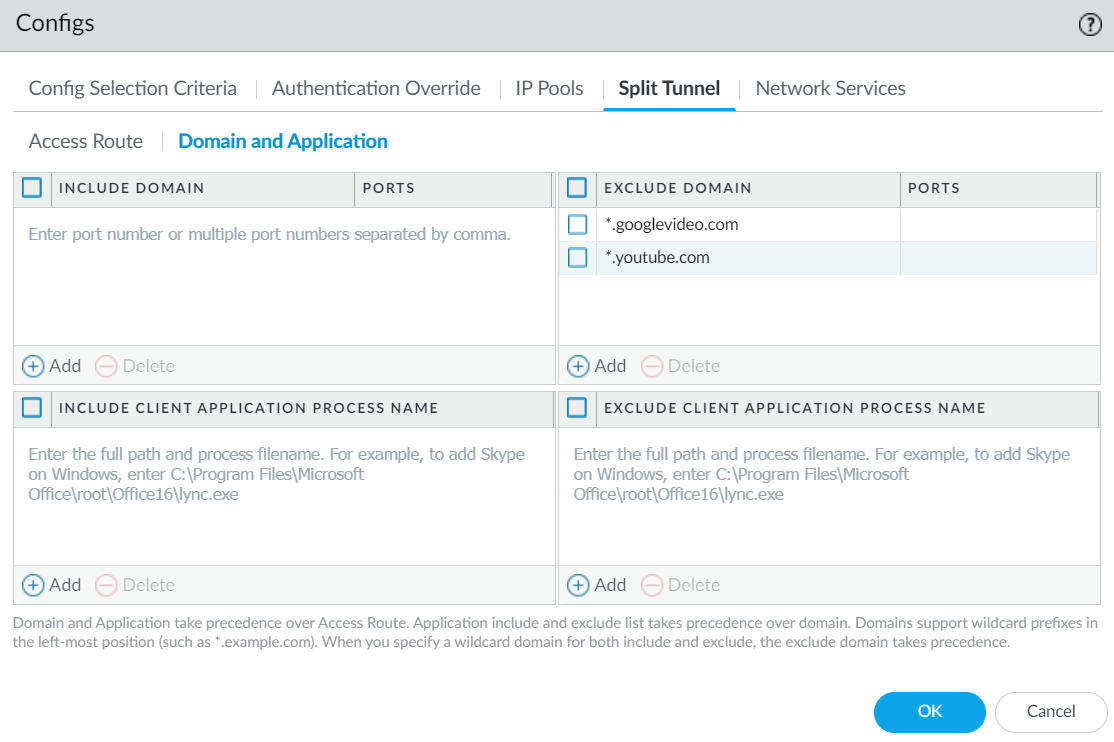1114x742 pixels.
Task: Select all Include Client Application Process Names
Action: [x=32, y=407]
